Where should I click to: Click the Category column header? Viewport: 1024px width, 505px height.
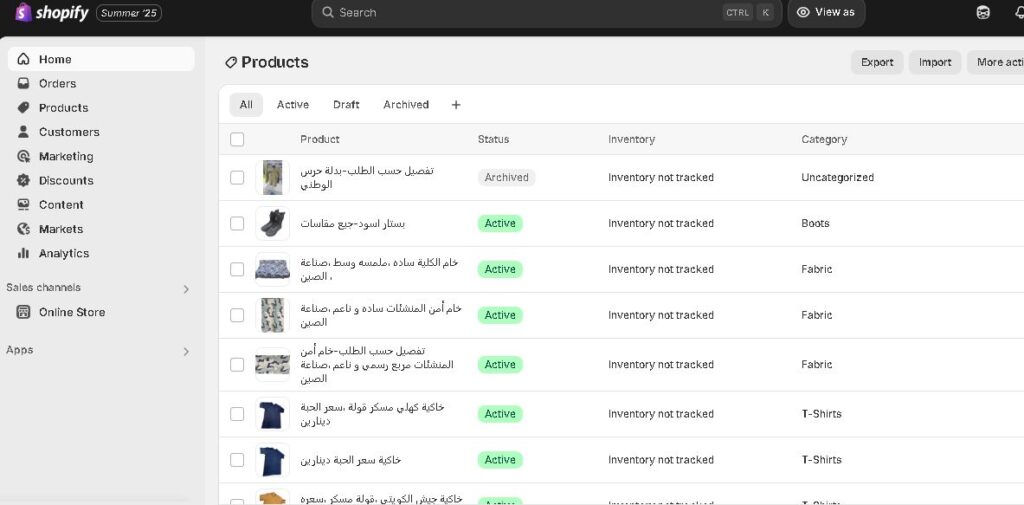tap(824, 139)
